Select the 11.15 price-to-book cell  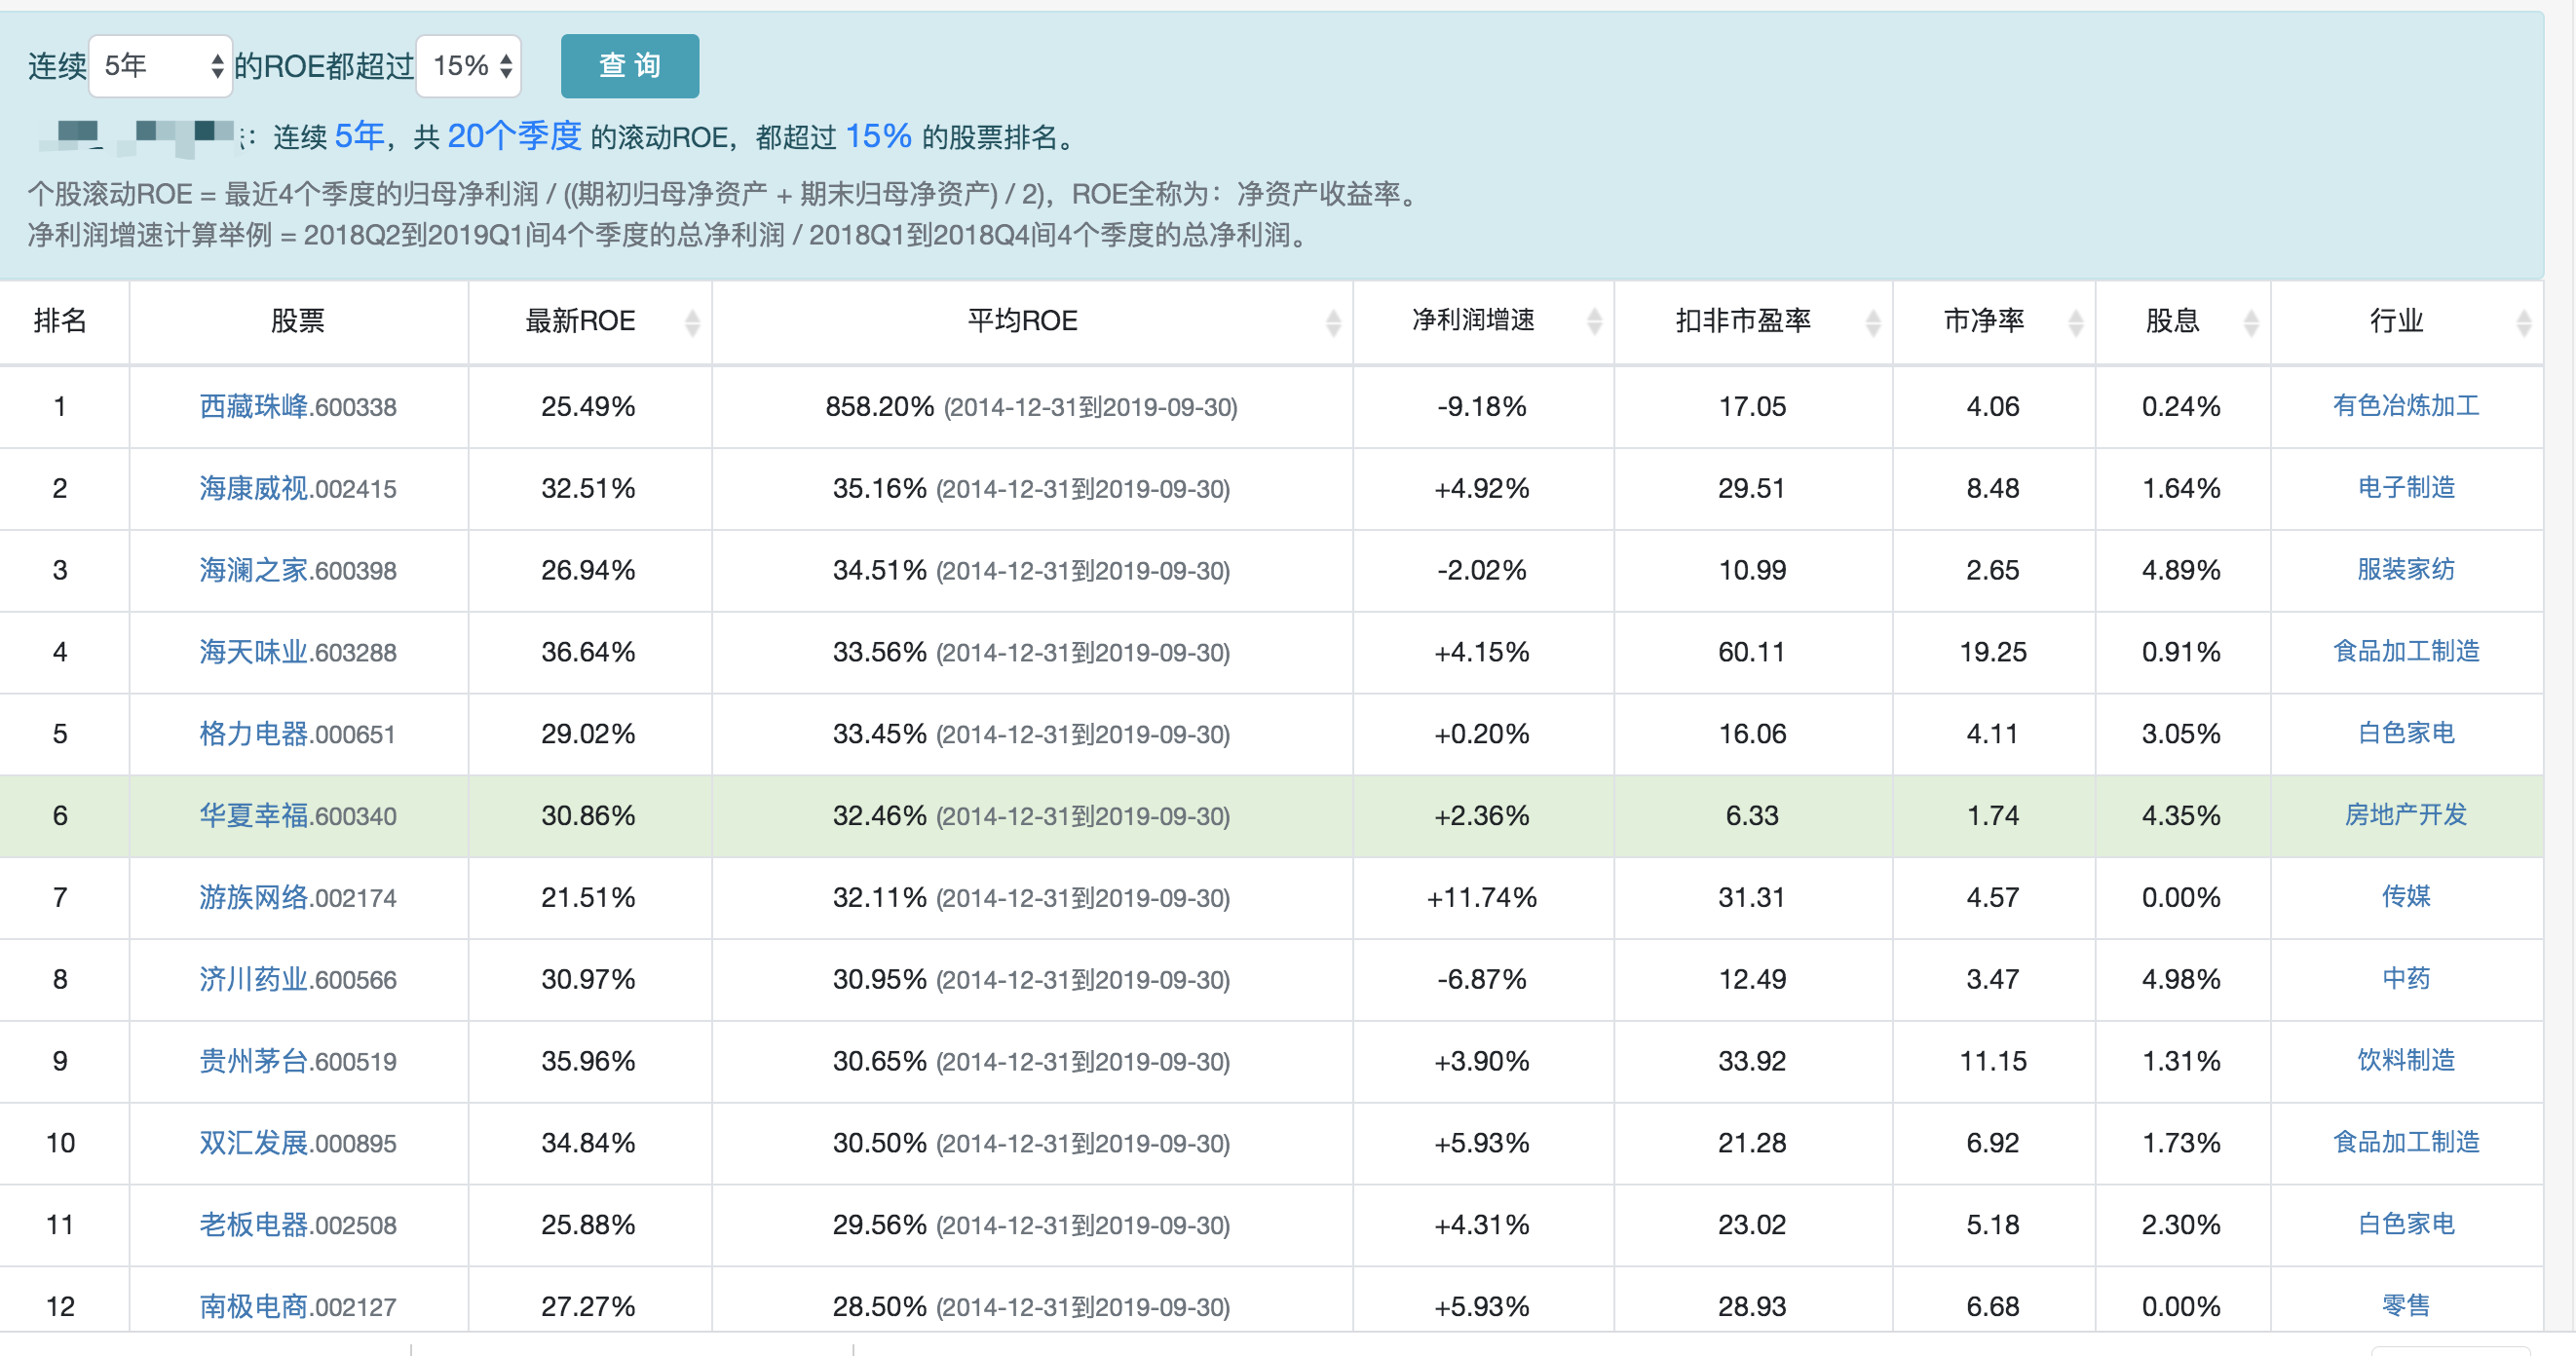(1993, 1061)
